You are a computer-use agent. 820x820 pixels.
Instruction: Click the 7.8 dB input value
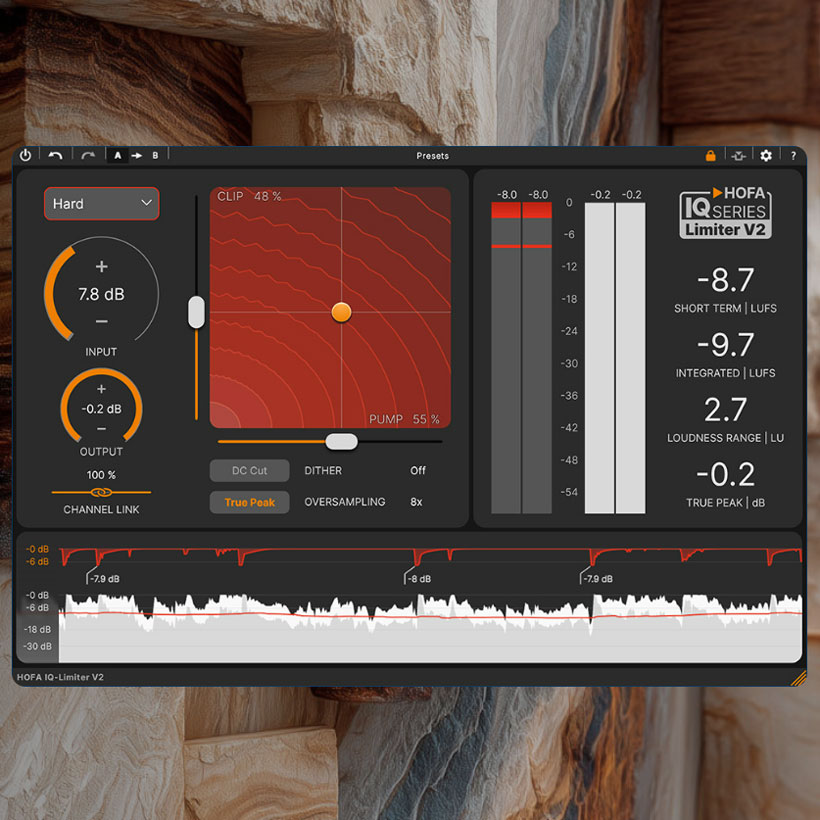101,294
